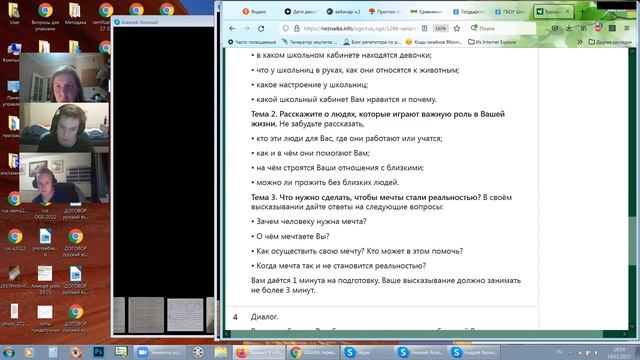Show more bookmarks chevron
640x360 pixels.
[580, 42]
